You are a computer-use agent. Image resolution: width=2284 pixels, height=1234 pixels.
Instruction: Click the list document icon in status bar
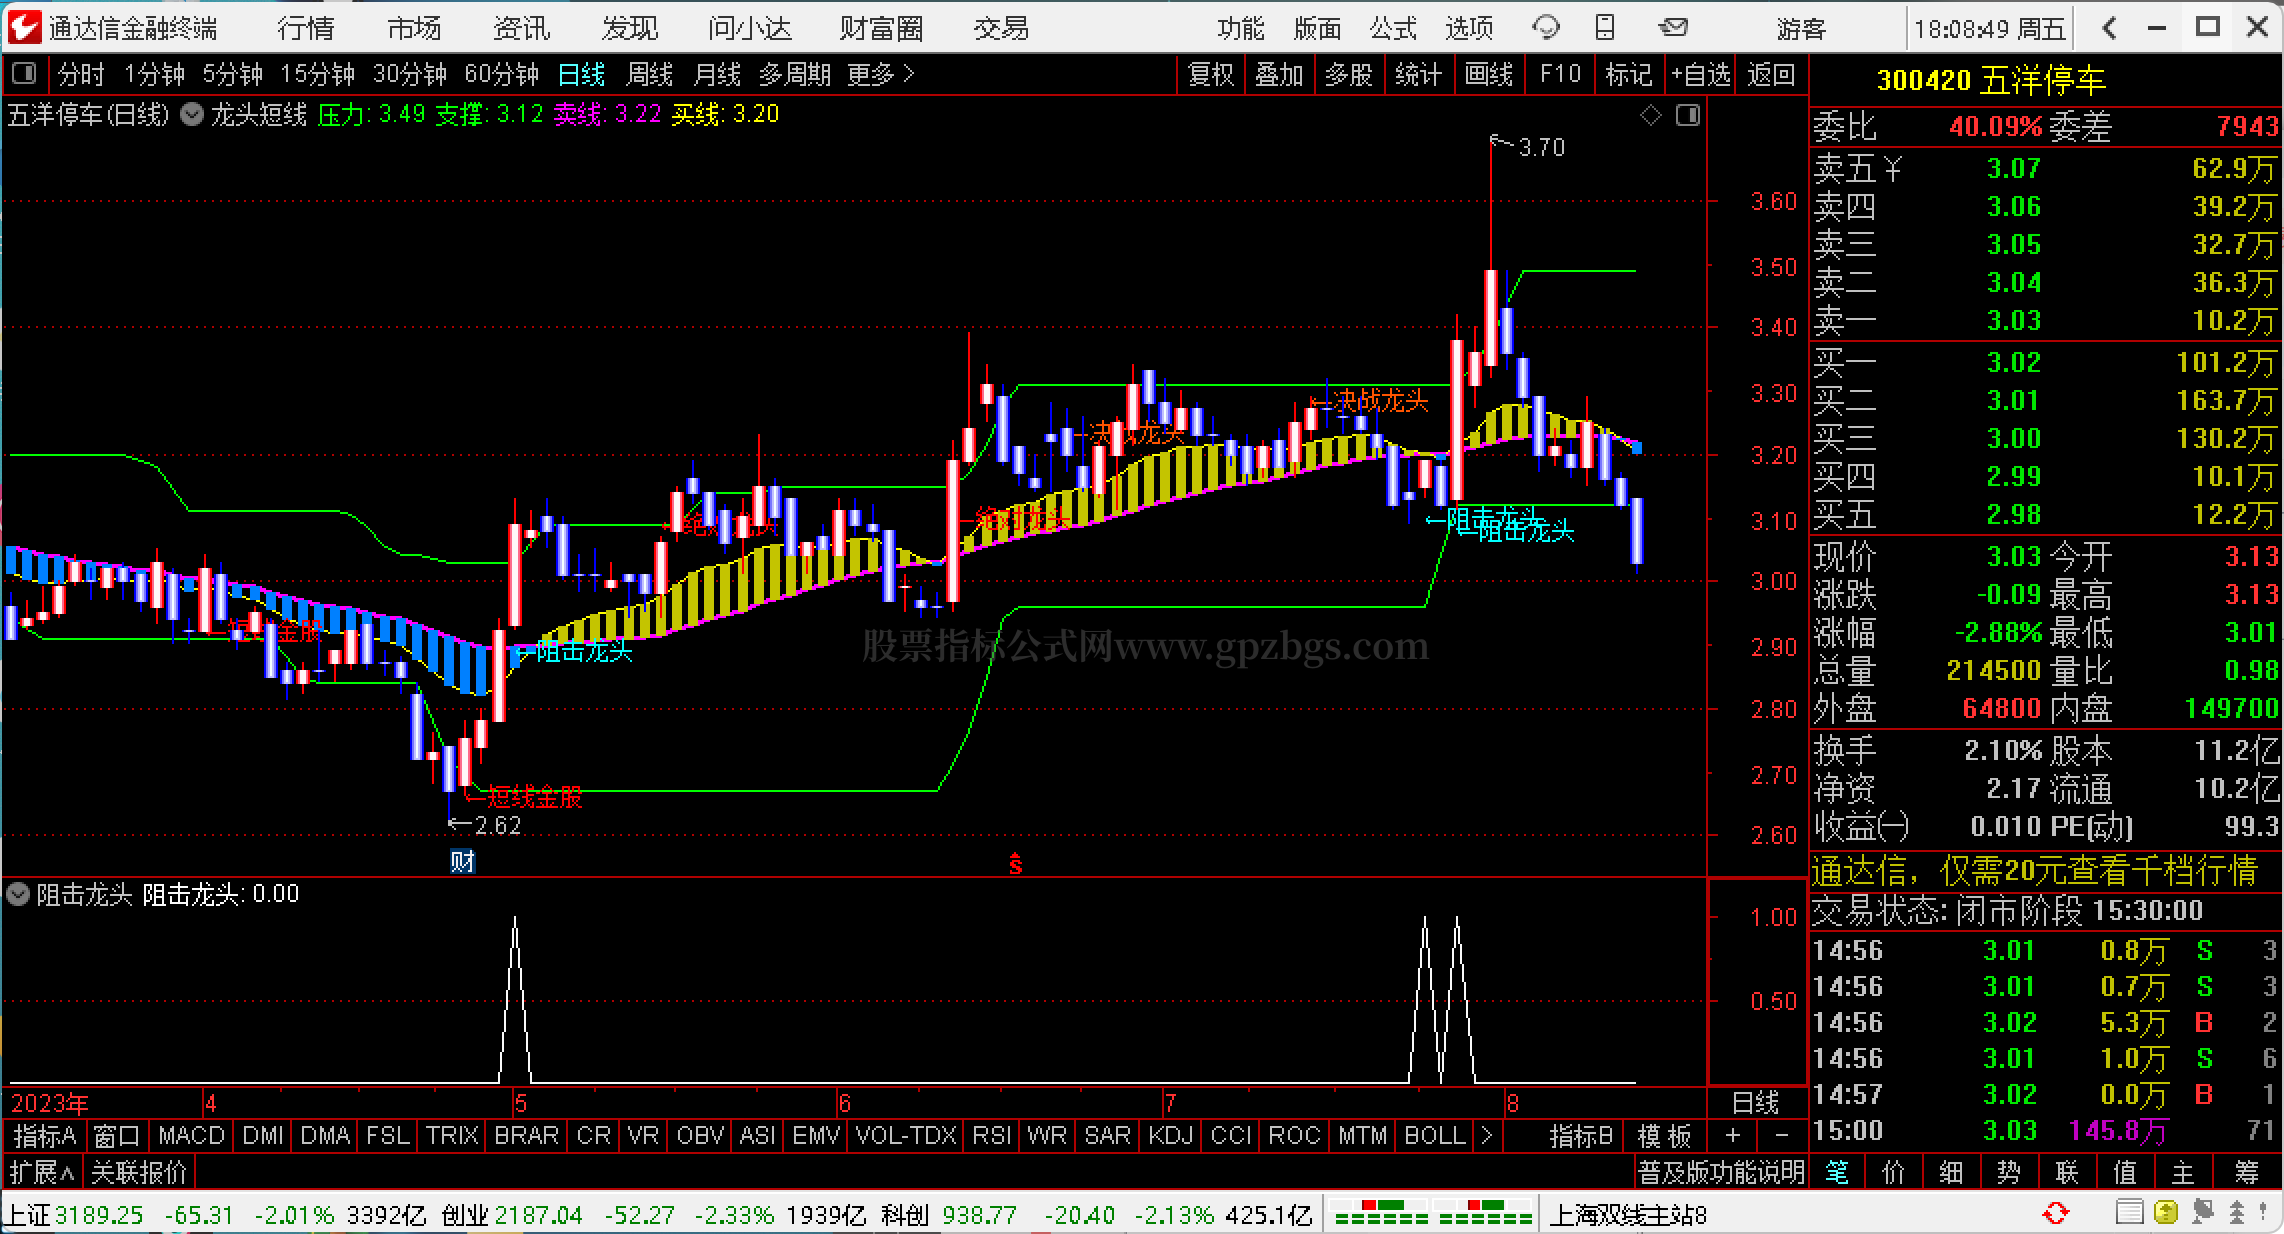click(2129, 1213)
